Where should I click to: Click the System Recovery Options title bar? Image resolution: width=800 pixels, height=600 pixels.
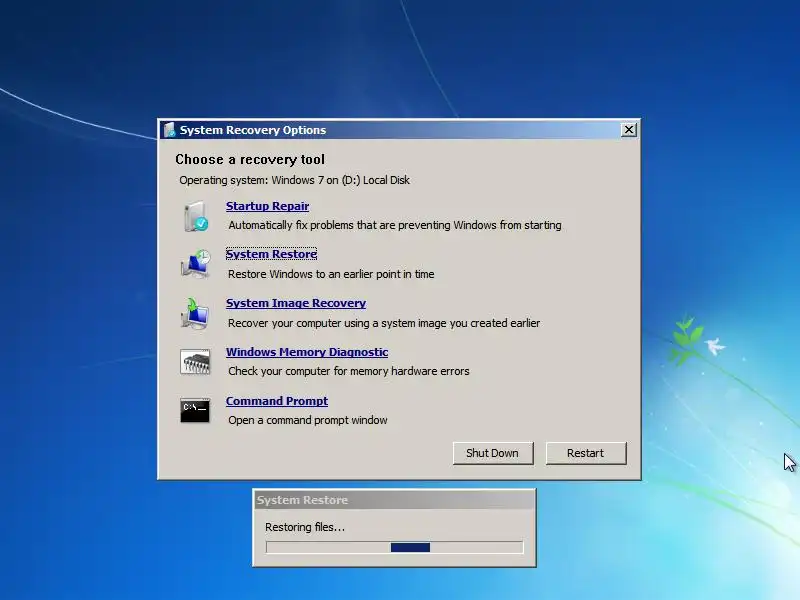tap(399, 130)
